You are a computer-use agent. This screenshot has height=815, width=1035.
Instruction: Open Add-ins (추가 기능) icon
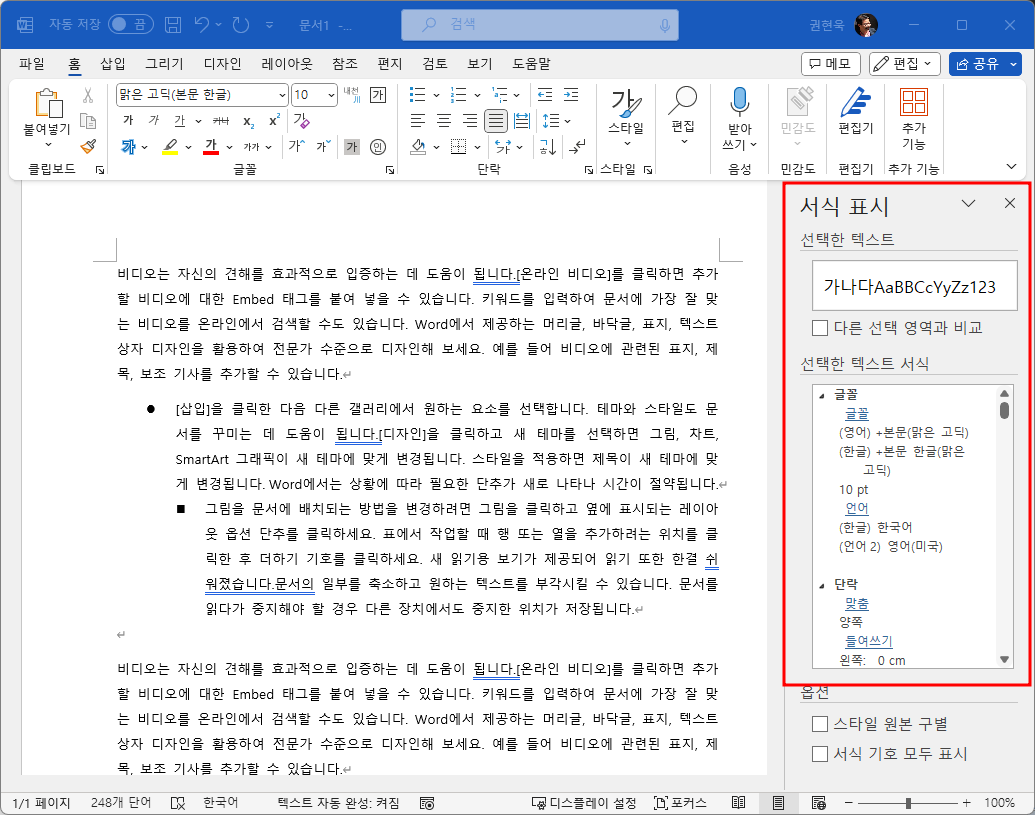click(x=914, y=102)
